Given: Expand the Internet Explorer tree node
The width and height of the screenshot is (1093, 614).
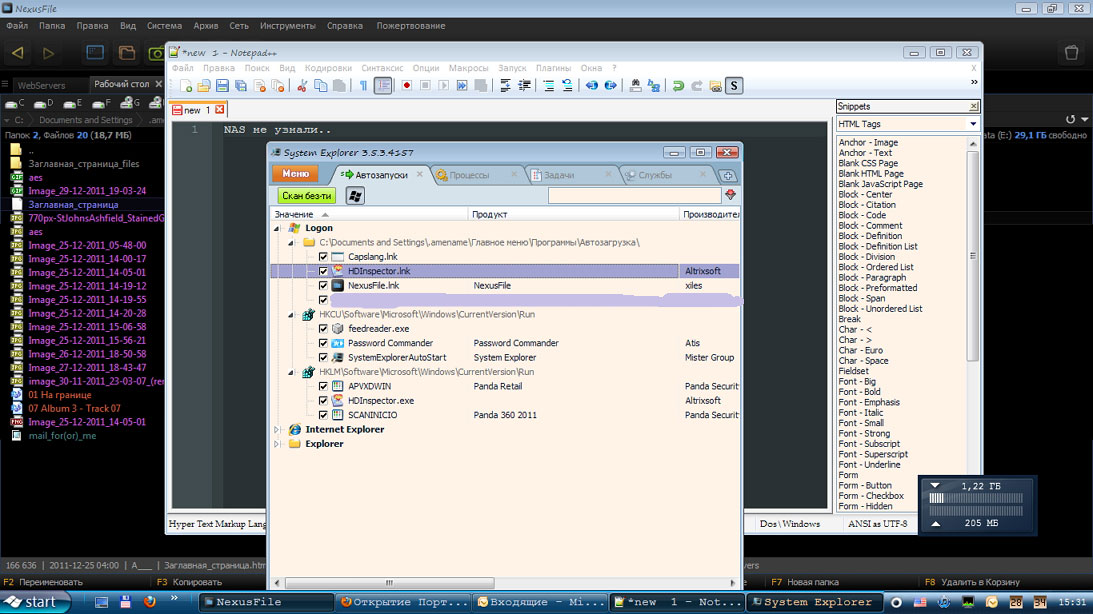Looking at the screenshot, I should pos(279,430).
